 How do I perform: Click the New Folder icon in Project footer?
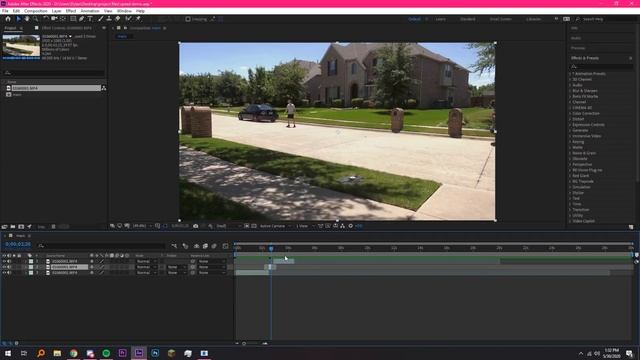click(13, 227)
